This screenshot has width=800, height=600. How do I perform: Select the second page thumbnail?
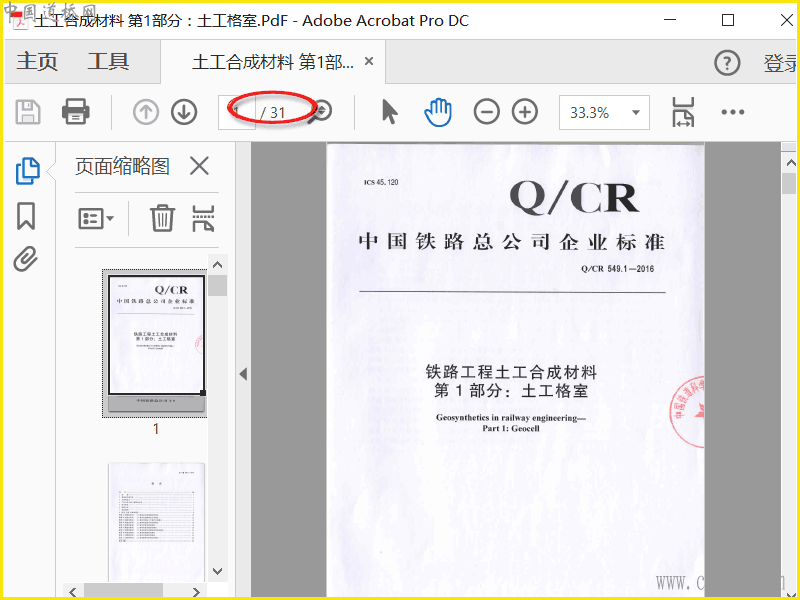click(156, 522)
